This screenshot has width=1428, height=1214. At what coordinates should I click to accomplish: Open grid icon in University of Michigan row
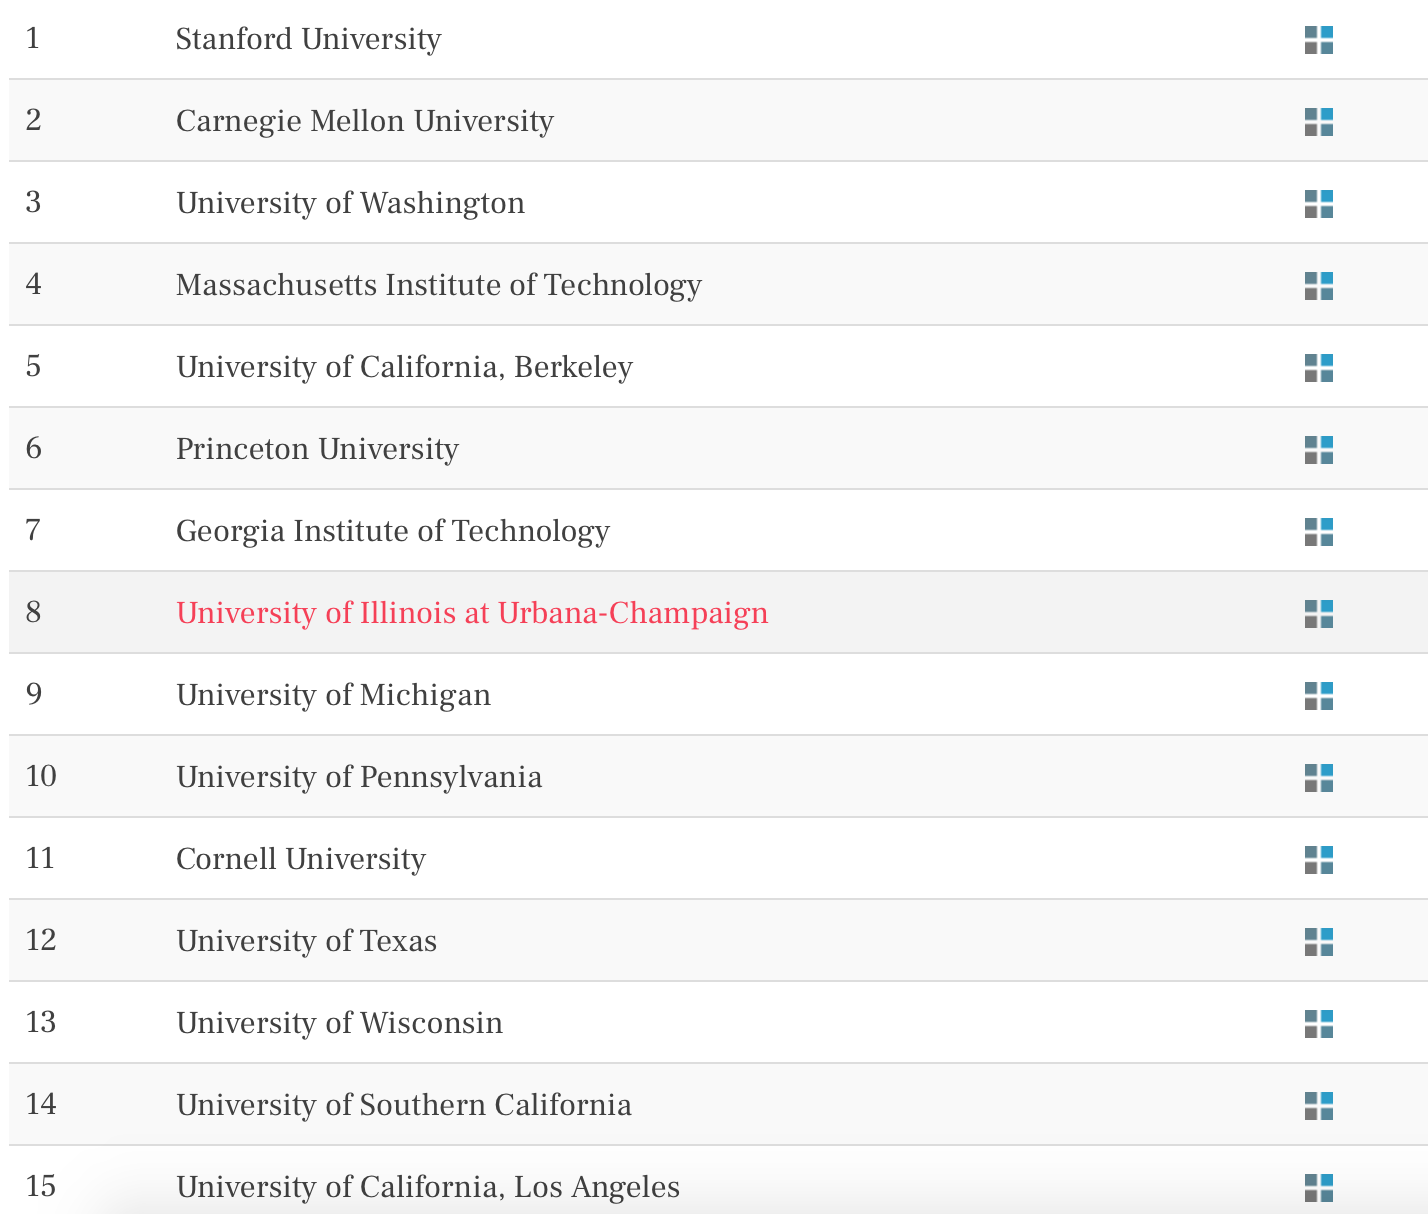click(1319, 696)
